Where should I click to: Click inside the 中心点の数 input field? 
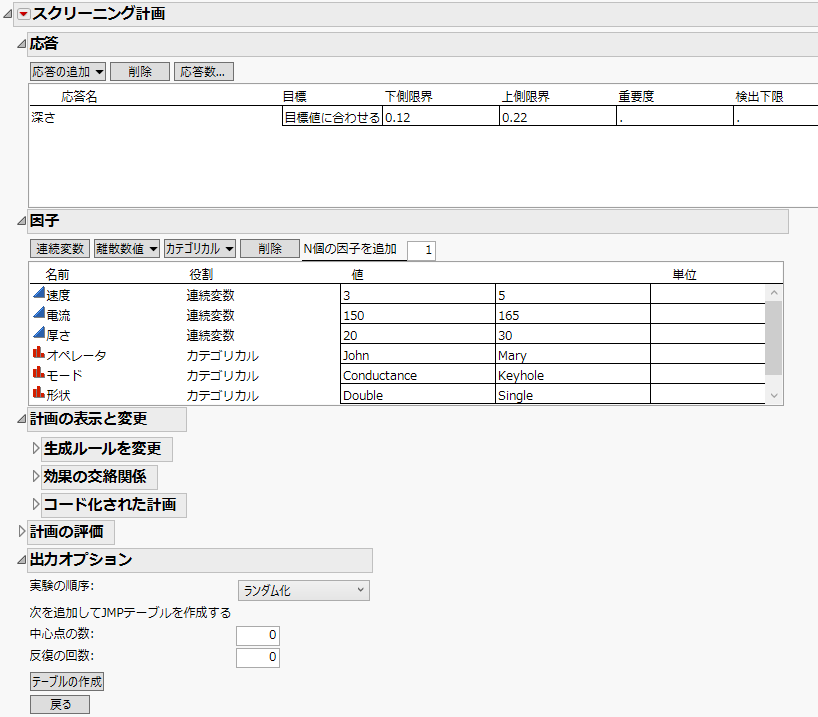pos(256,634)
